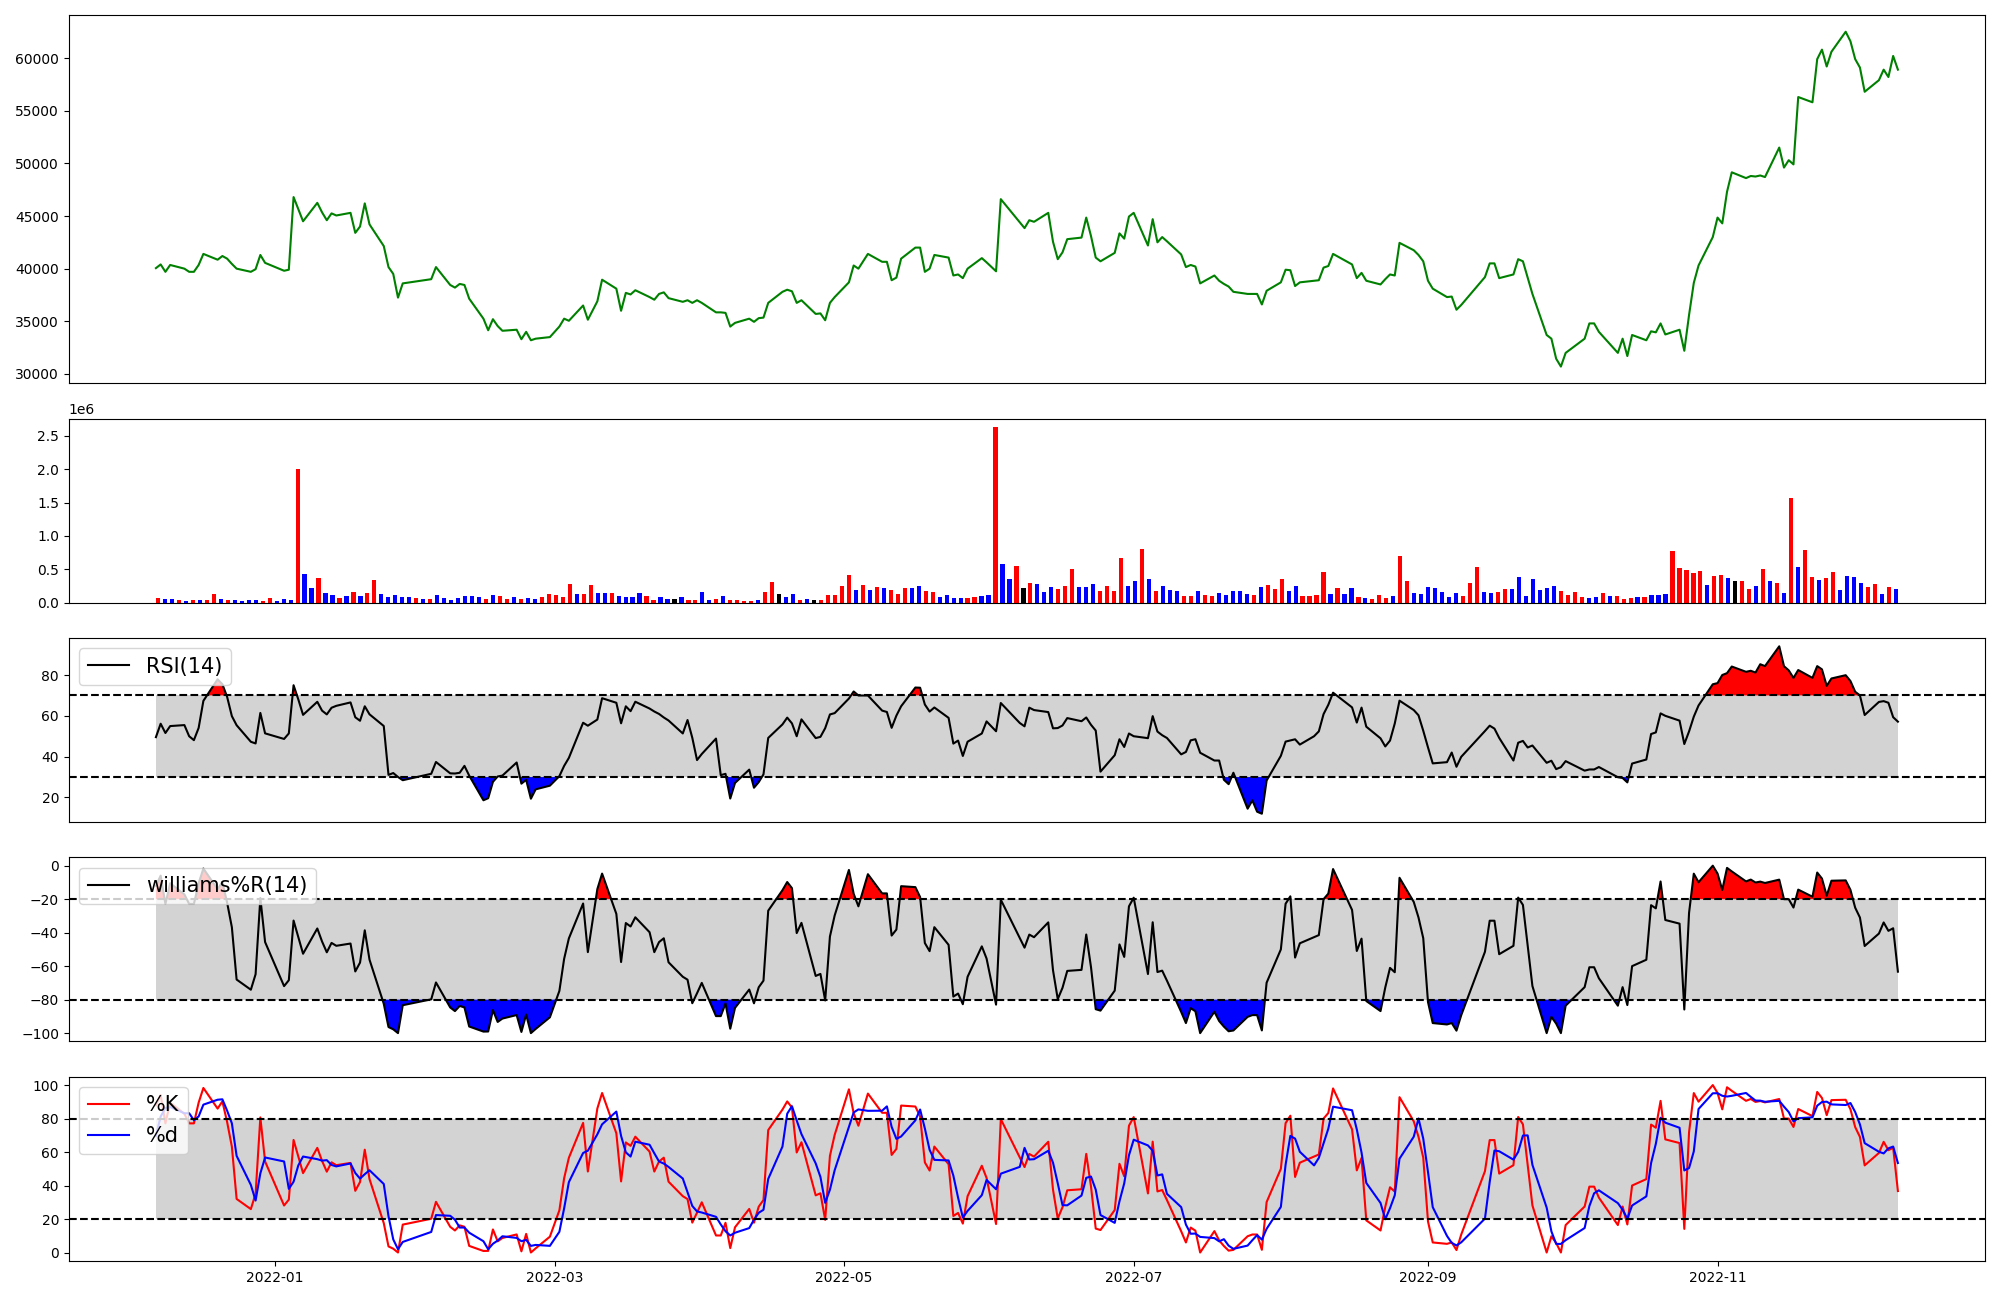This screenshot has width=2000, height=1300.
Task: Click the %d legend entry
Action: 162,1135
